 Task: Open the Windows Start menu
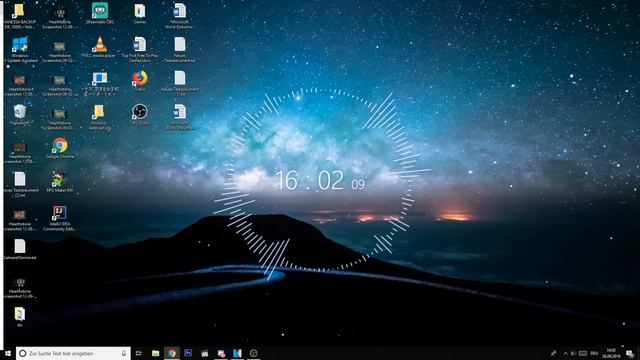pyautogui.click(x=8, y=353)
